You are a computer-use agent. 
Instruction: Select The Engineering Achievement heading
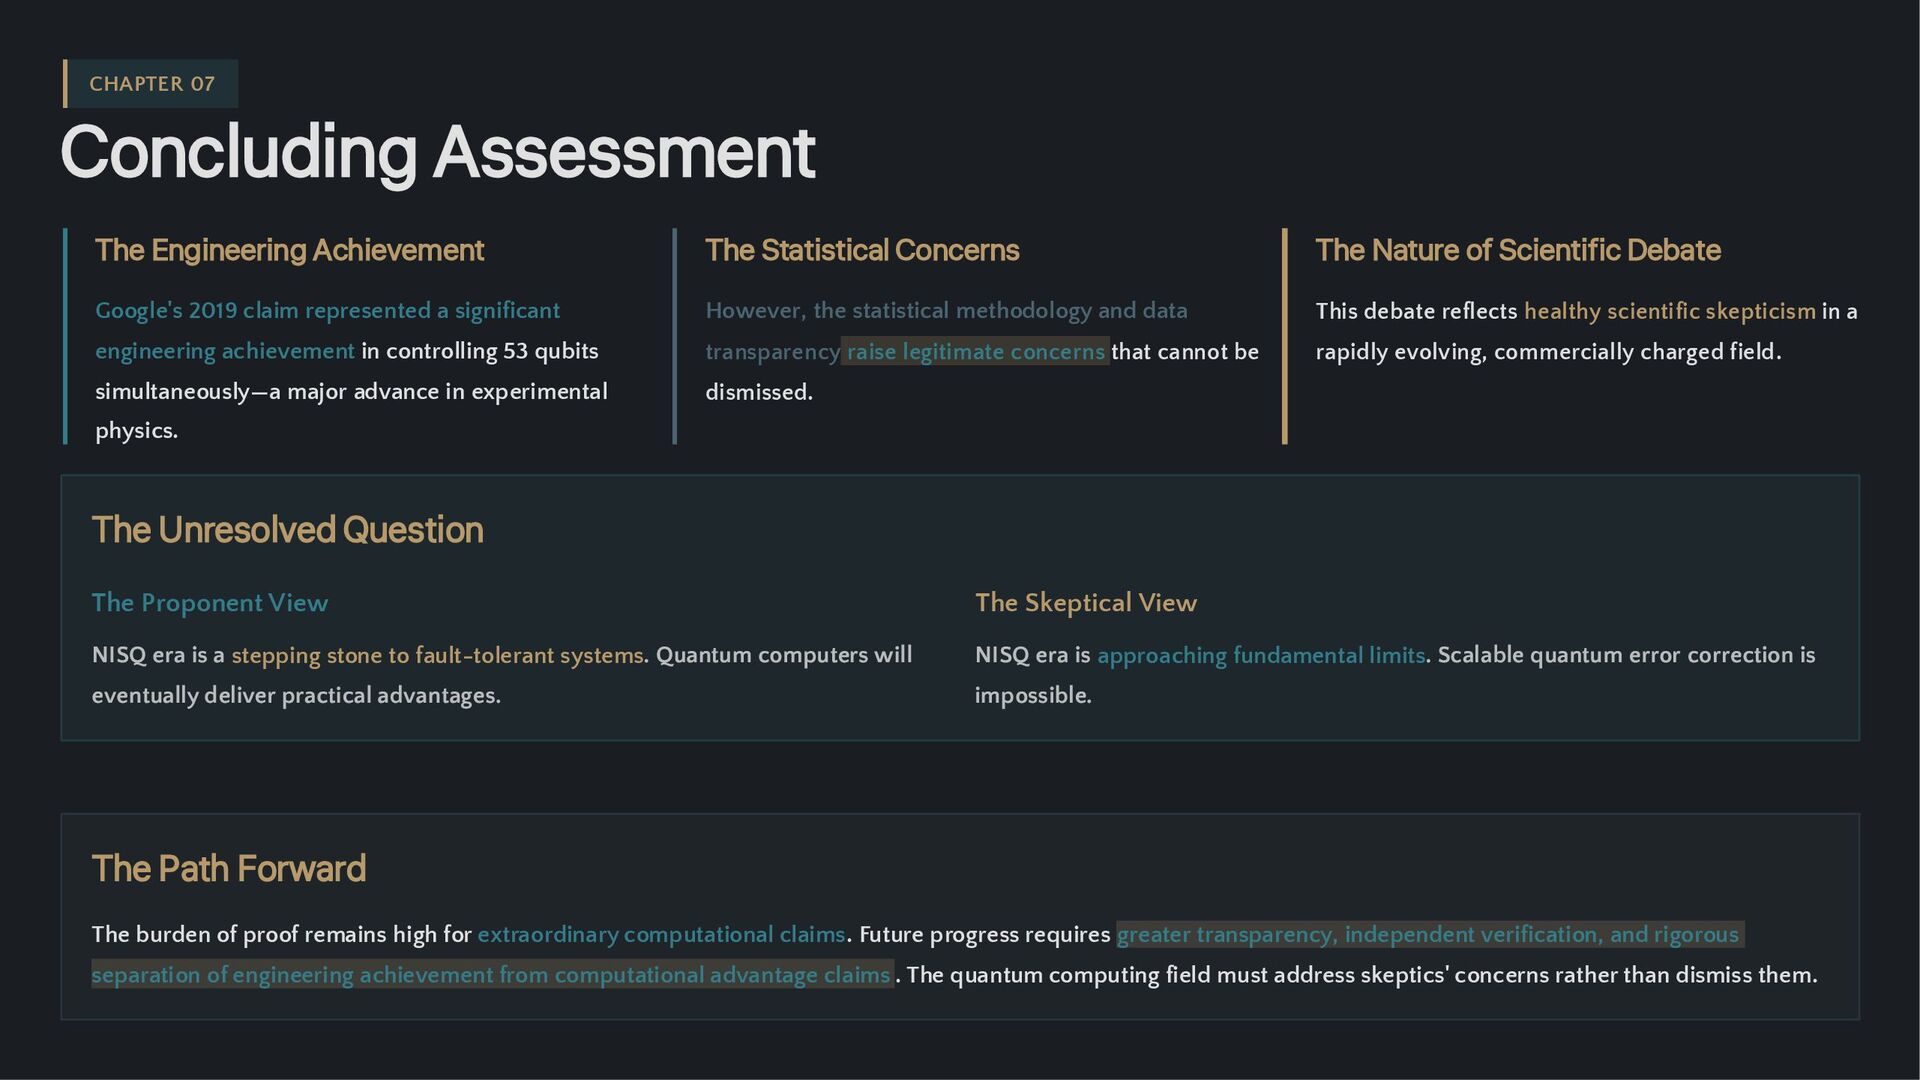289,250
